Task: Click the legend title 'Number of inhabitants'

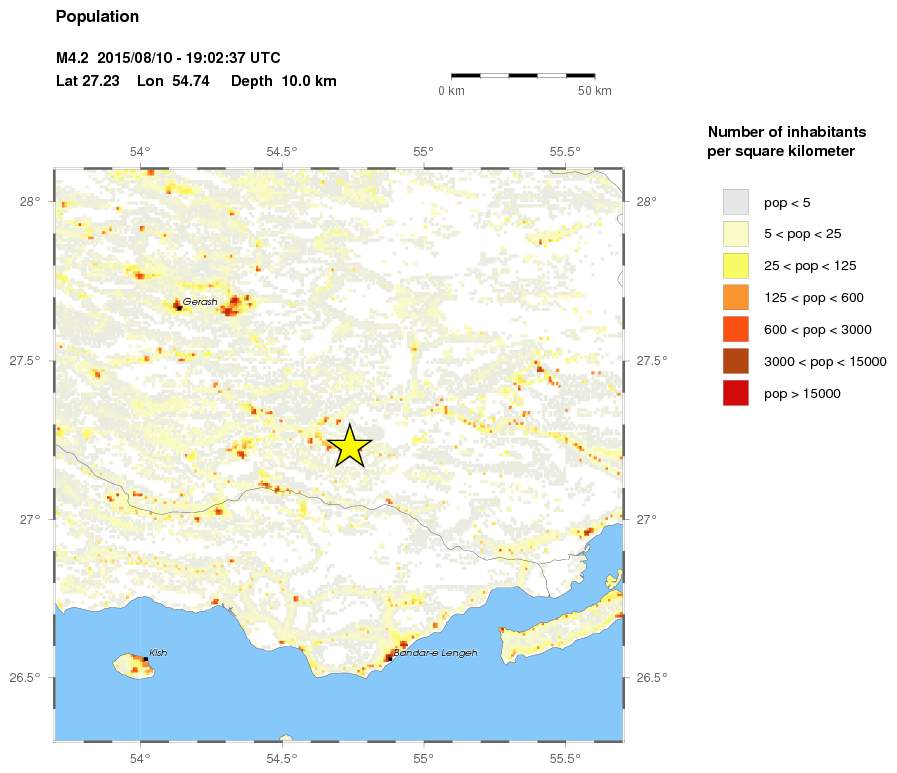Action: pos(786,132)
